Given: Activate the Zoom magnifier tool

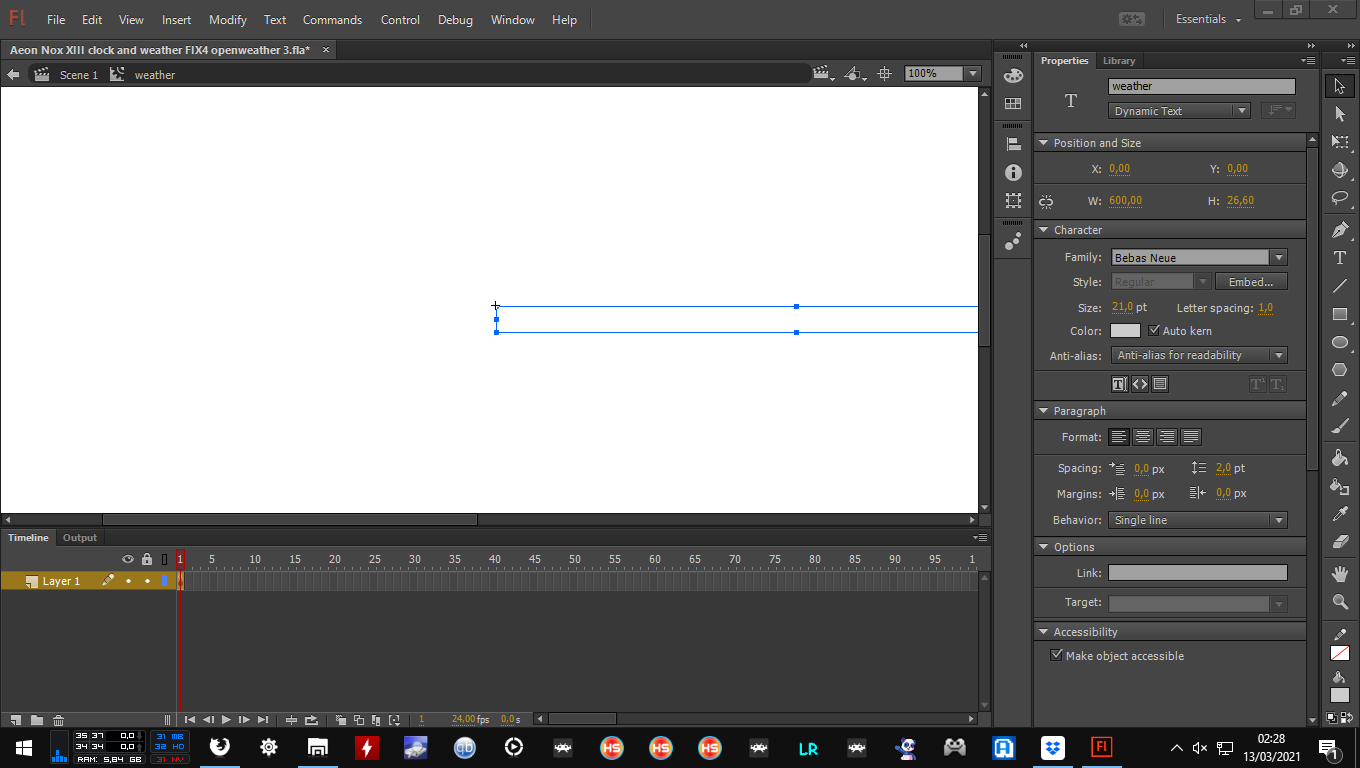Looking at the screenshot, I should pyautogui.click(x=1340, y=602).
